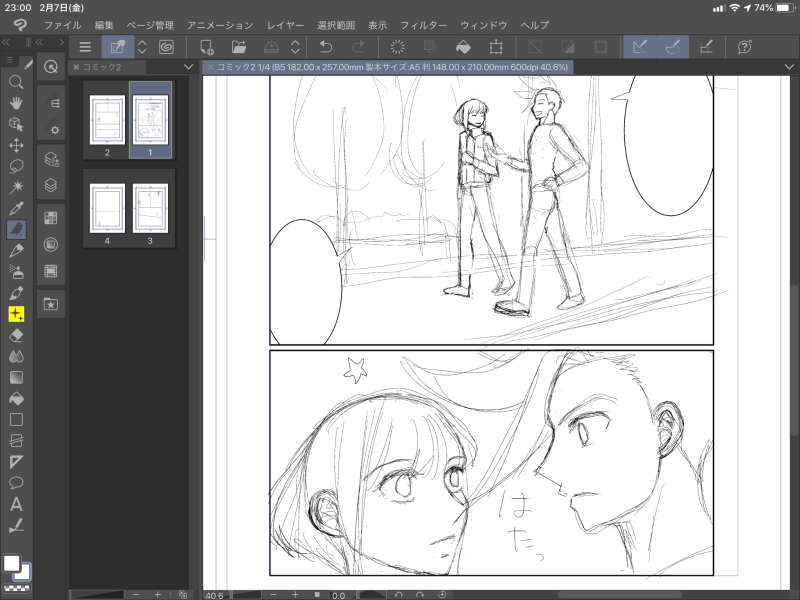Toggle Snap to Grid
800x600 pixels.
tap(706, 47)
